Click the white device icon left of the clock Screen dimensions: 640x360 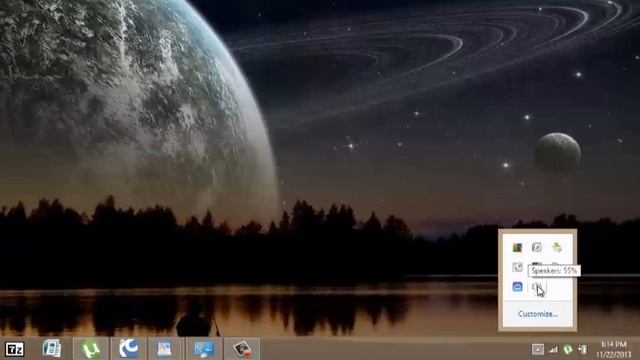tap(583, 349)
